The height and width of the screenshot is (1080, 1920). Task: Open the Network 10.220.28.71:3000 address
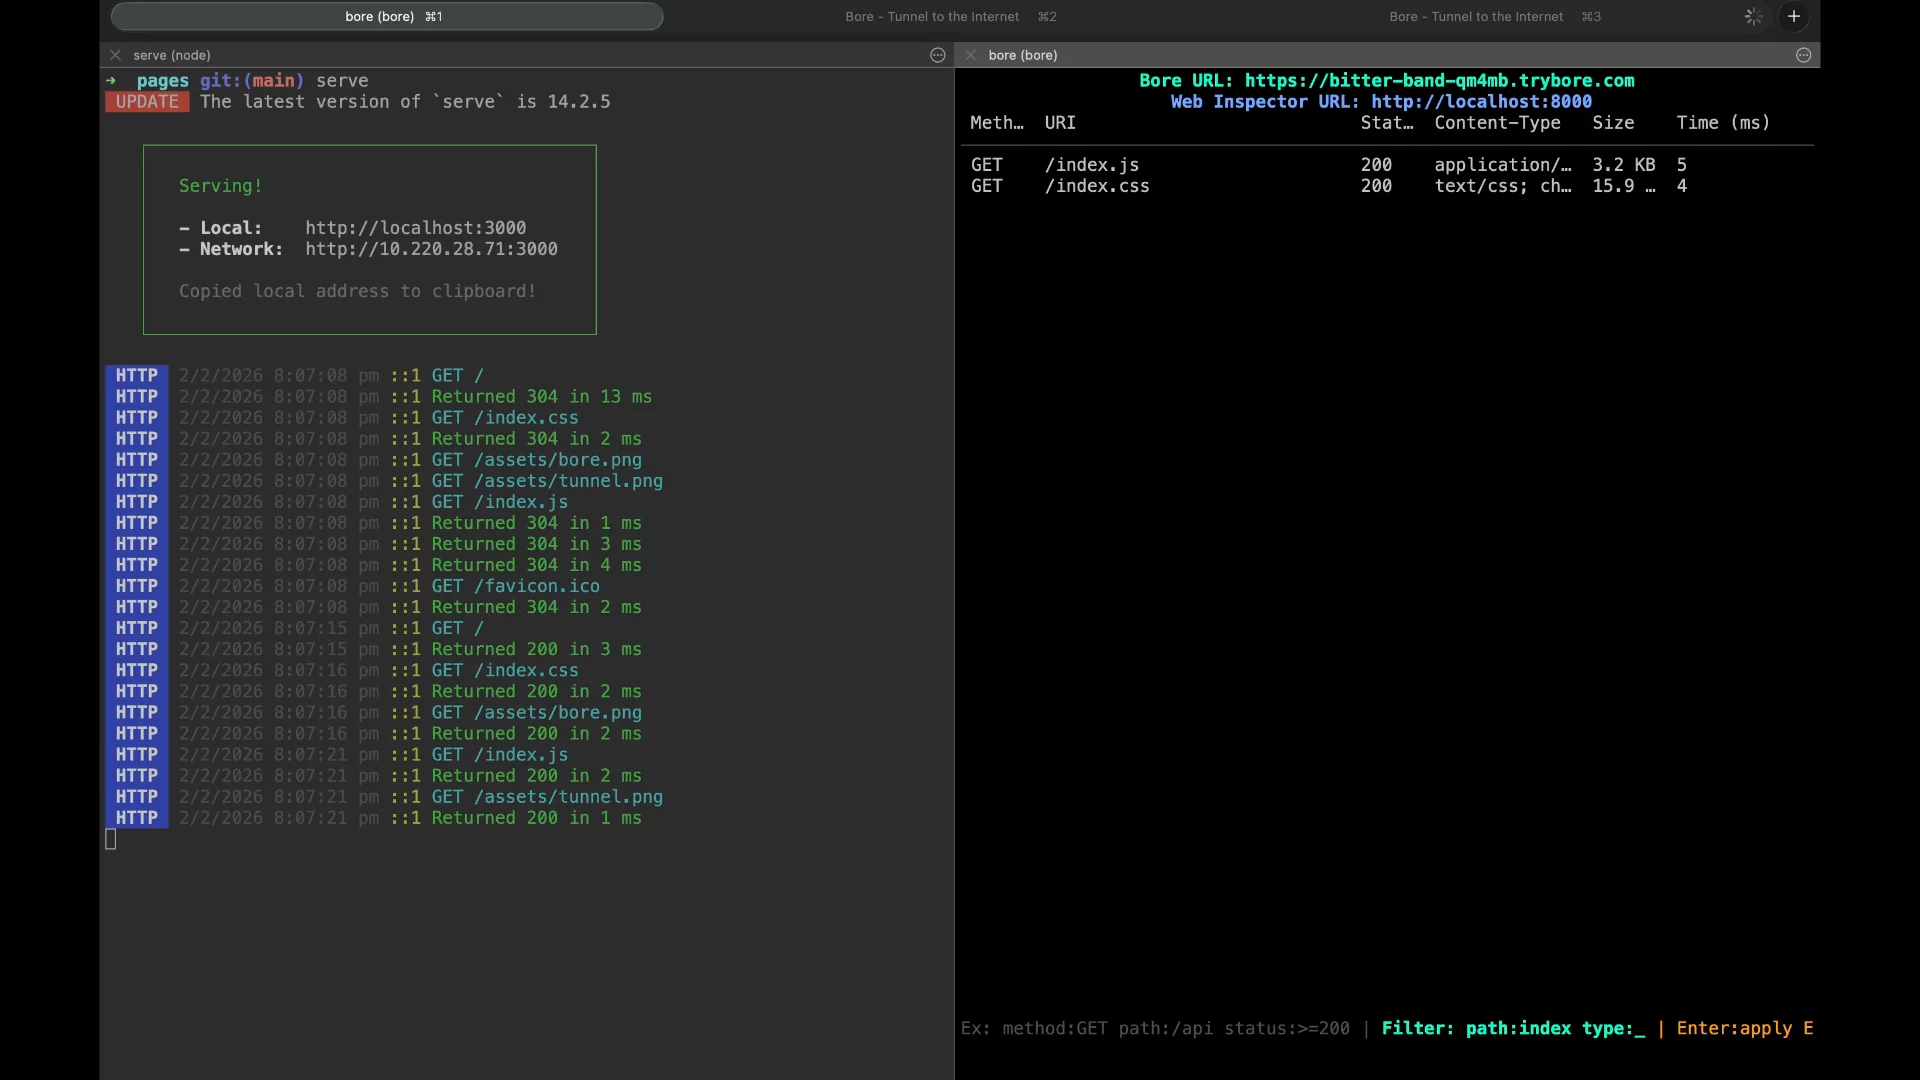(431, 249)
